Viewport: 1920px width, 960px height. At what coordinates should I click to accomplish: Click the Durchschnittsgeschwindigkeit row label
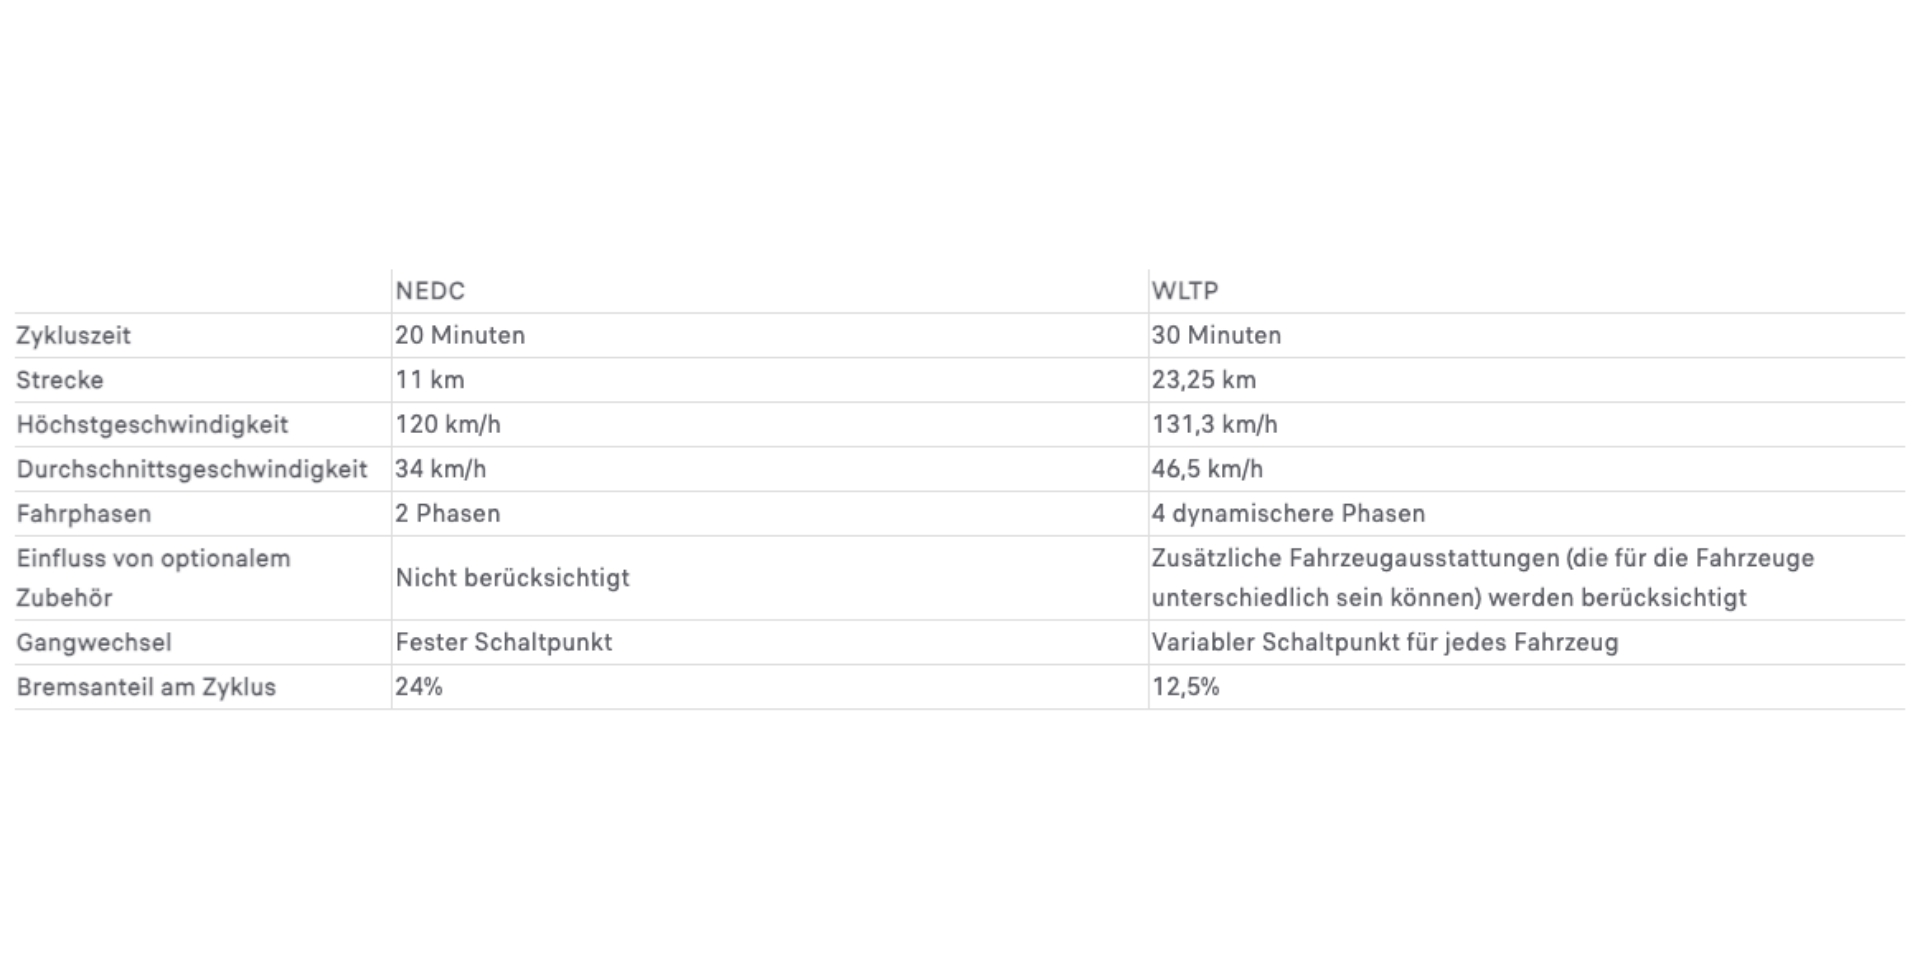192,469
